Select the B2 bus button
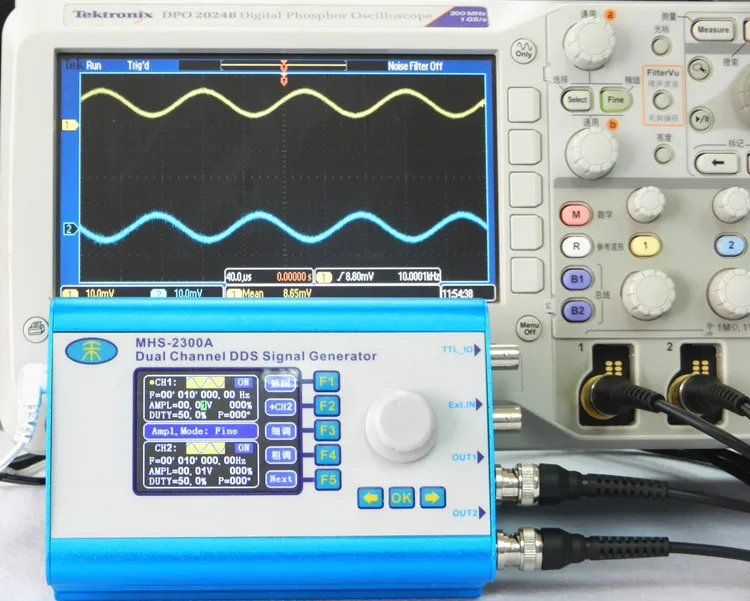The height and width of the screenshot is (601, 750). (577, 311)
